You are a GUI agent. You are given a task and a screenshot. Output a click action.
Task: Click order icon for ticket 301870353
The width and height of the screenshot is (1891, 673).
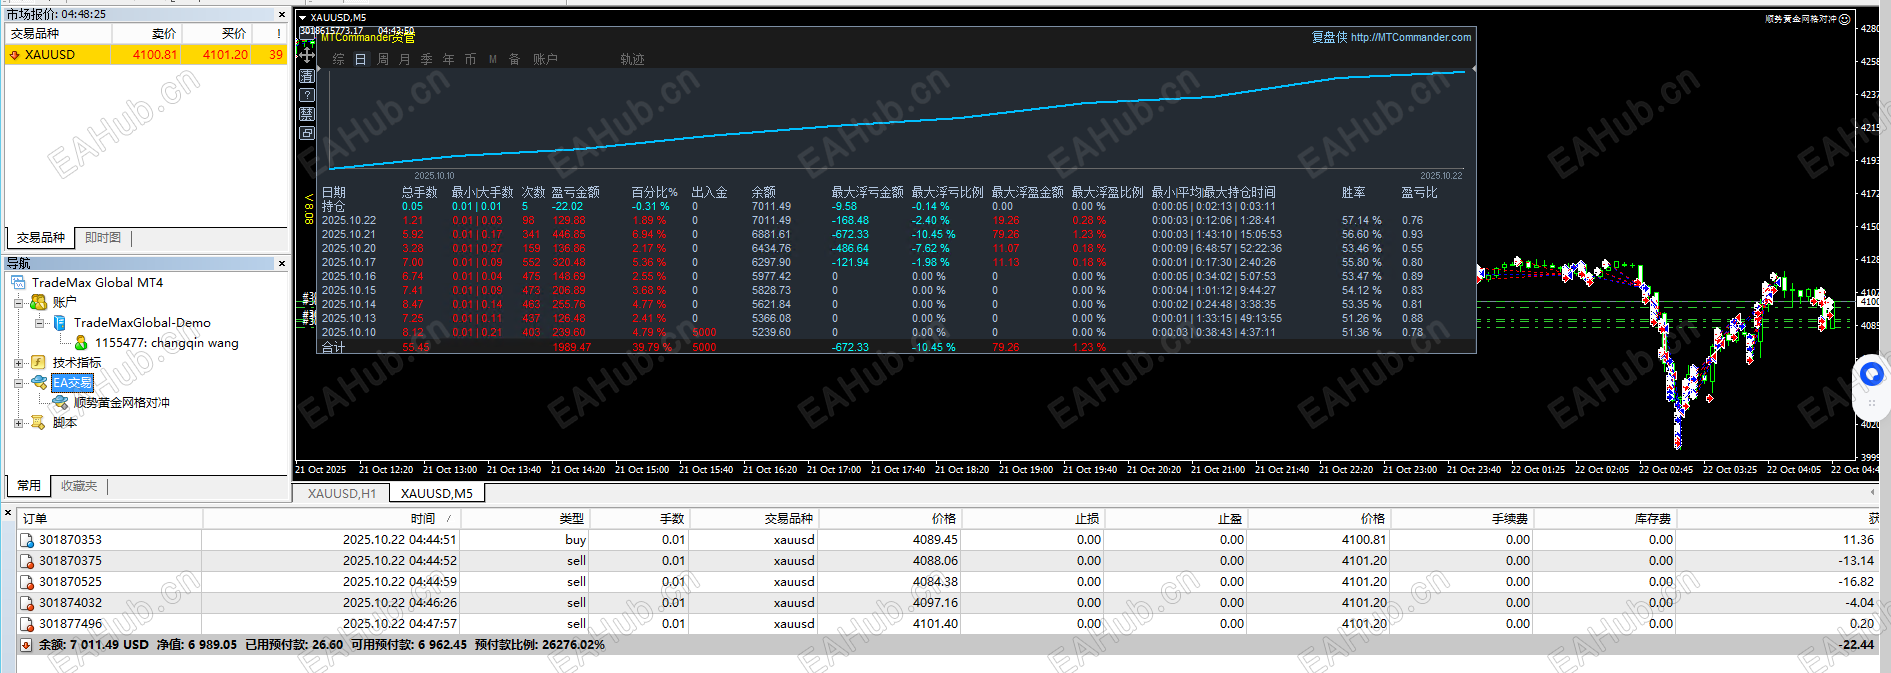click(x=27, y=540)
